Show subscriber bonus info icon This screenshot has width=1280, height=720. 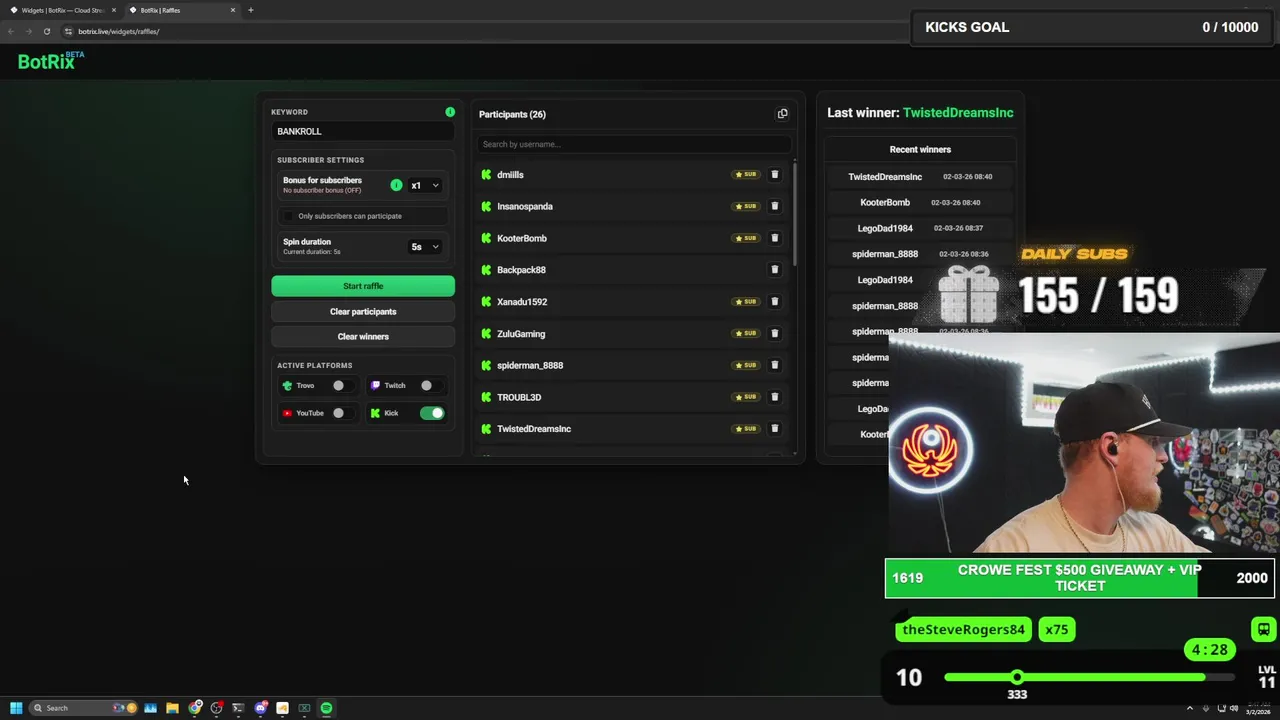(396, 185)
